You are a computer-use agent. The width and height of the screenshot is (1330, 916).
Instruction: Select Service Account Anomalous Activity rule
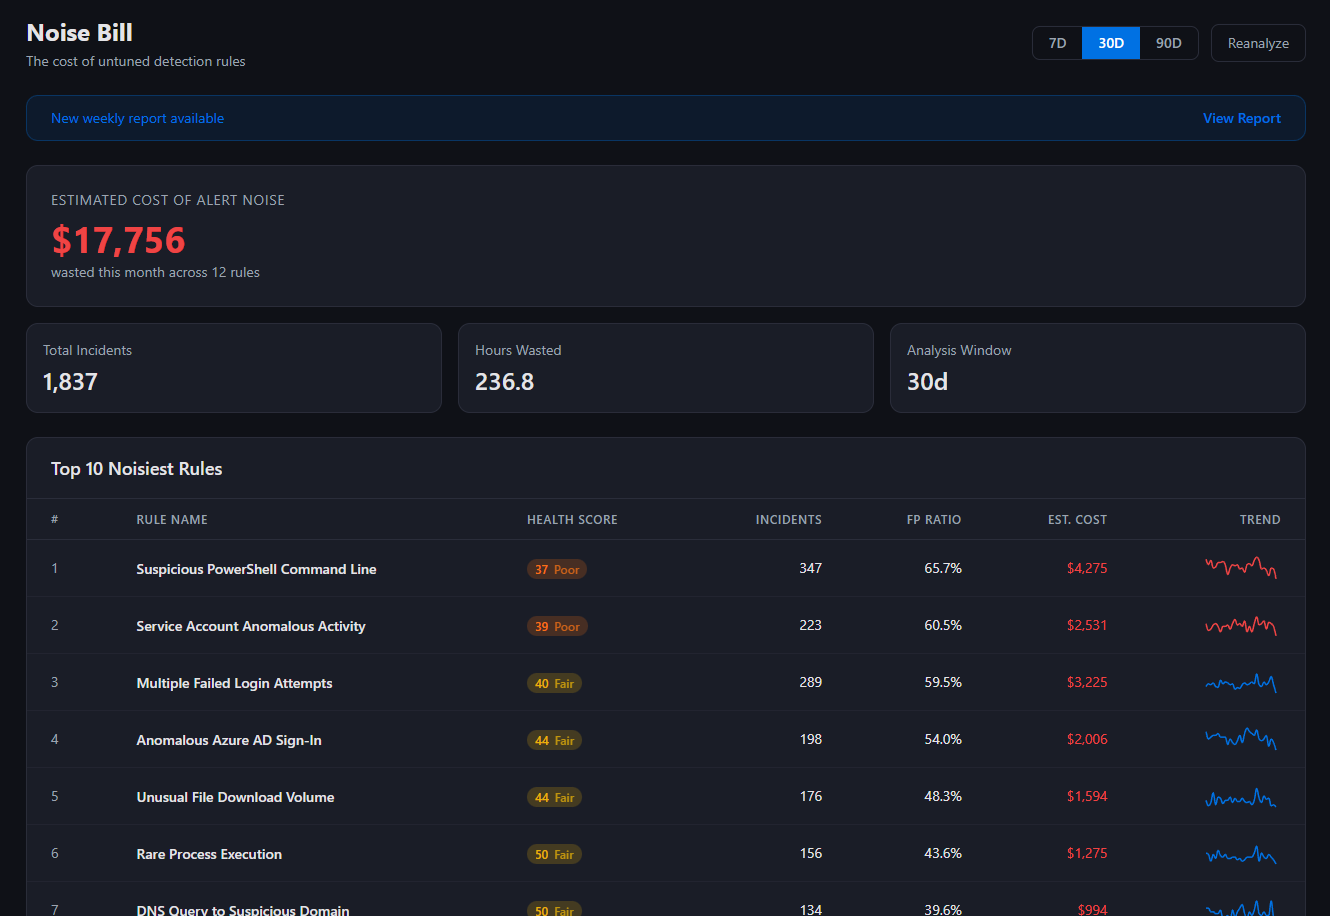(x=251, y=625)
